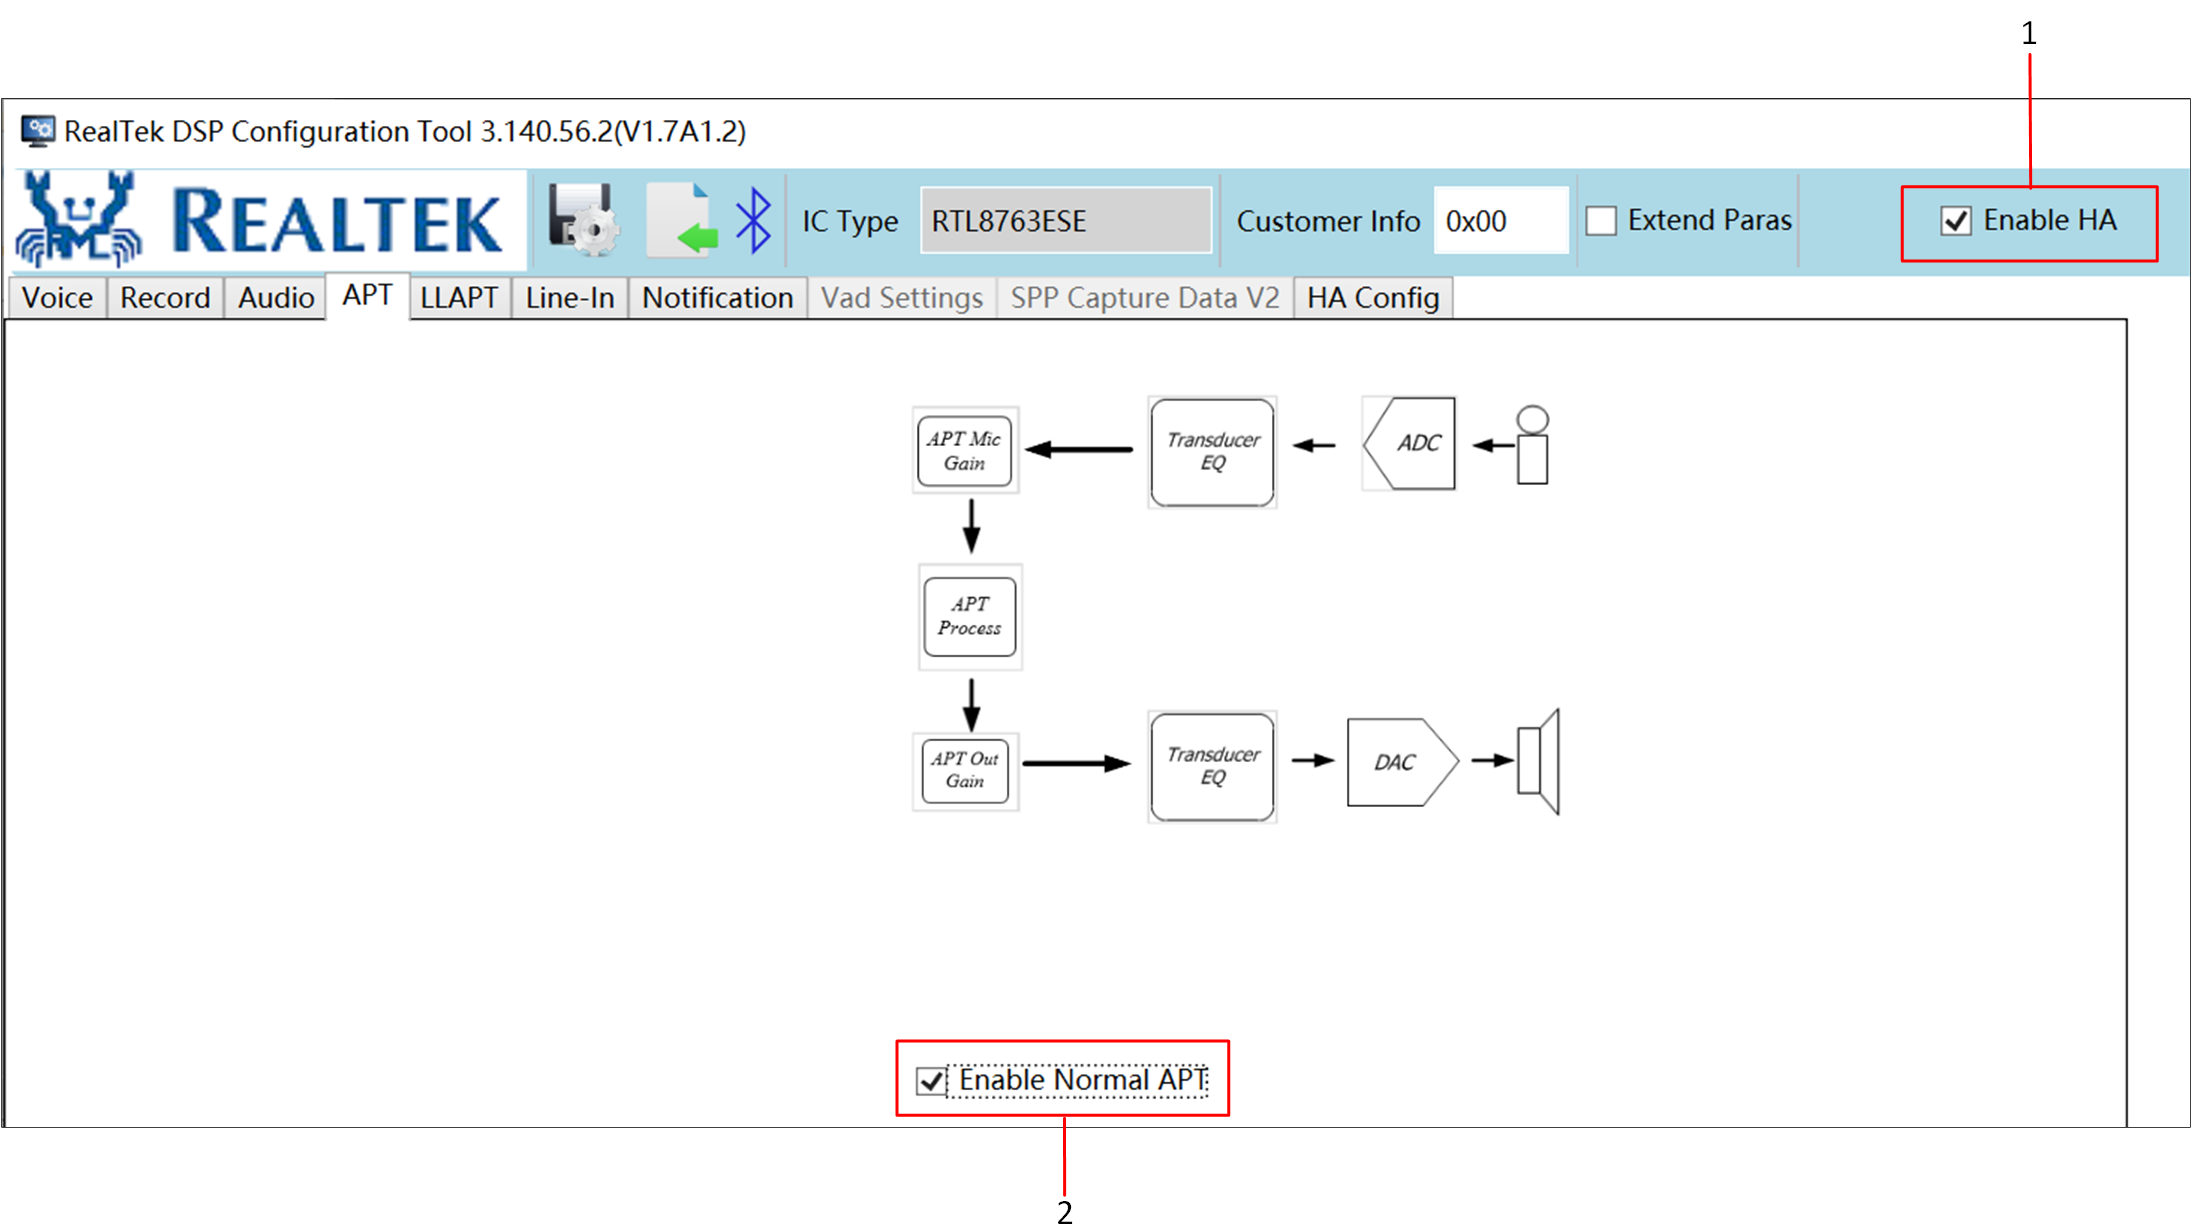
Task: Click the RealTek DSP Configuration Tool title
Action: tap(405, 131)
